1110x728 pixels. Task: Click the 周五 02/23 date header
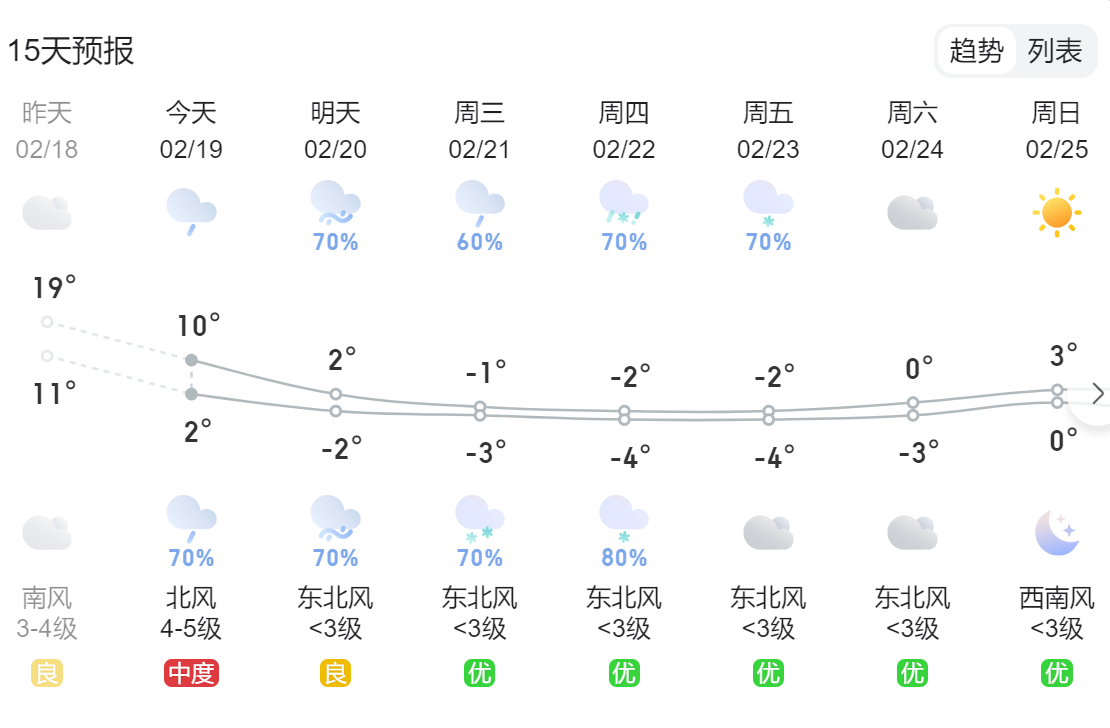[x=765, y=130]
